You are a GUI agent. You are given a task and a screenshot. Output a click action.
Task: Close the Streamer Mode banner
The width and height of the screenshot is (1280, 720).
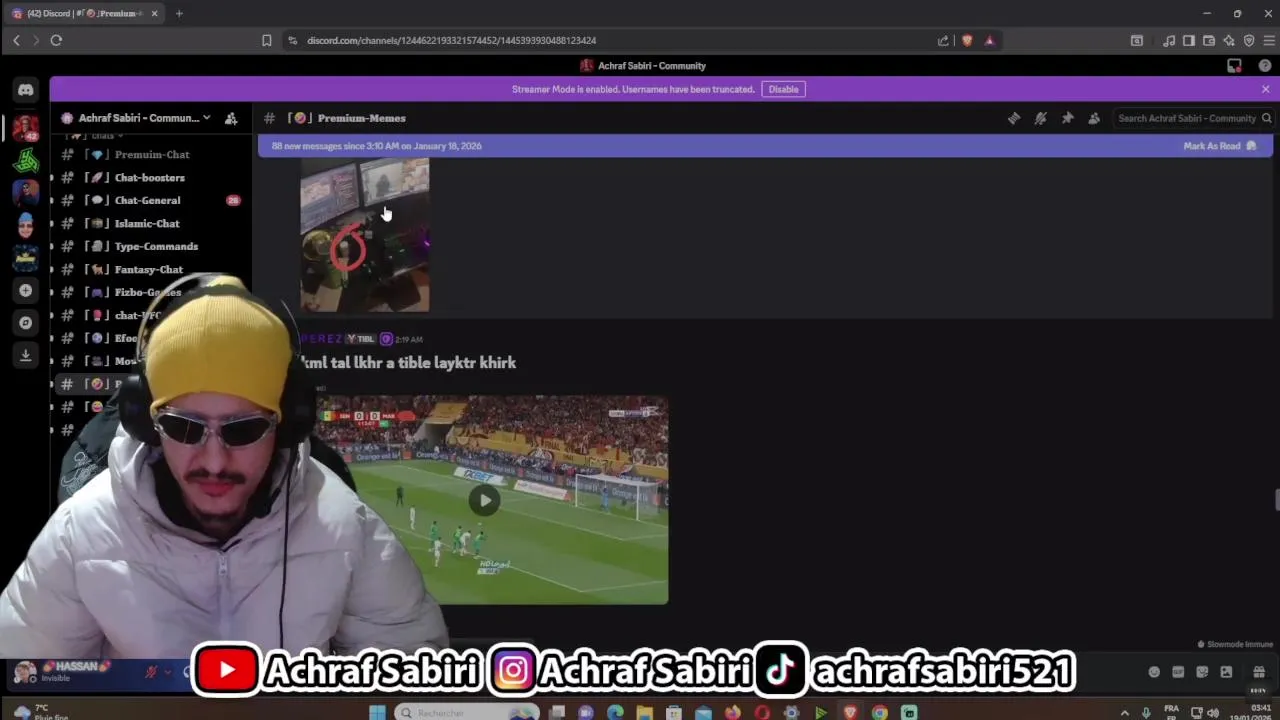click(1265, 89)
